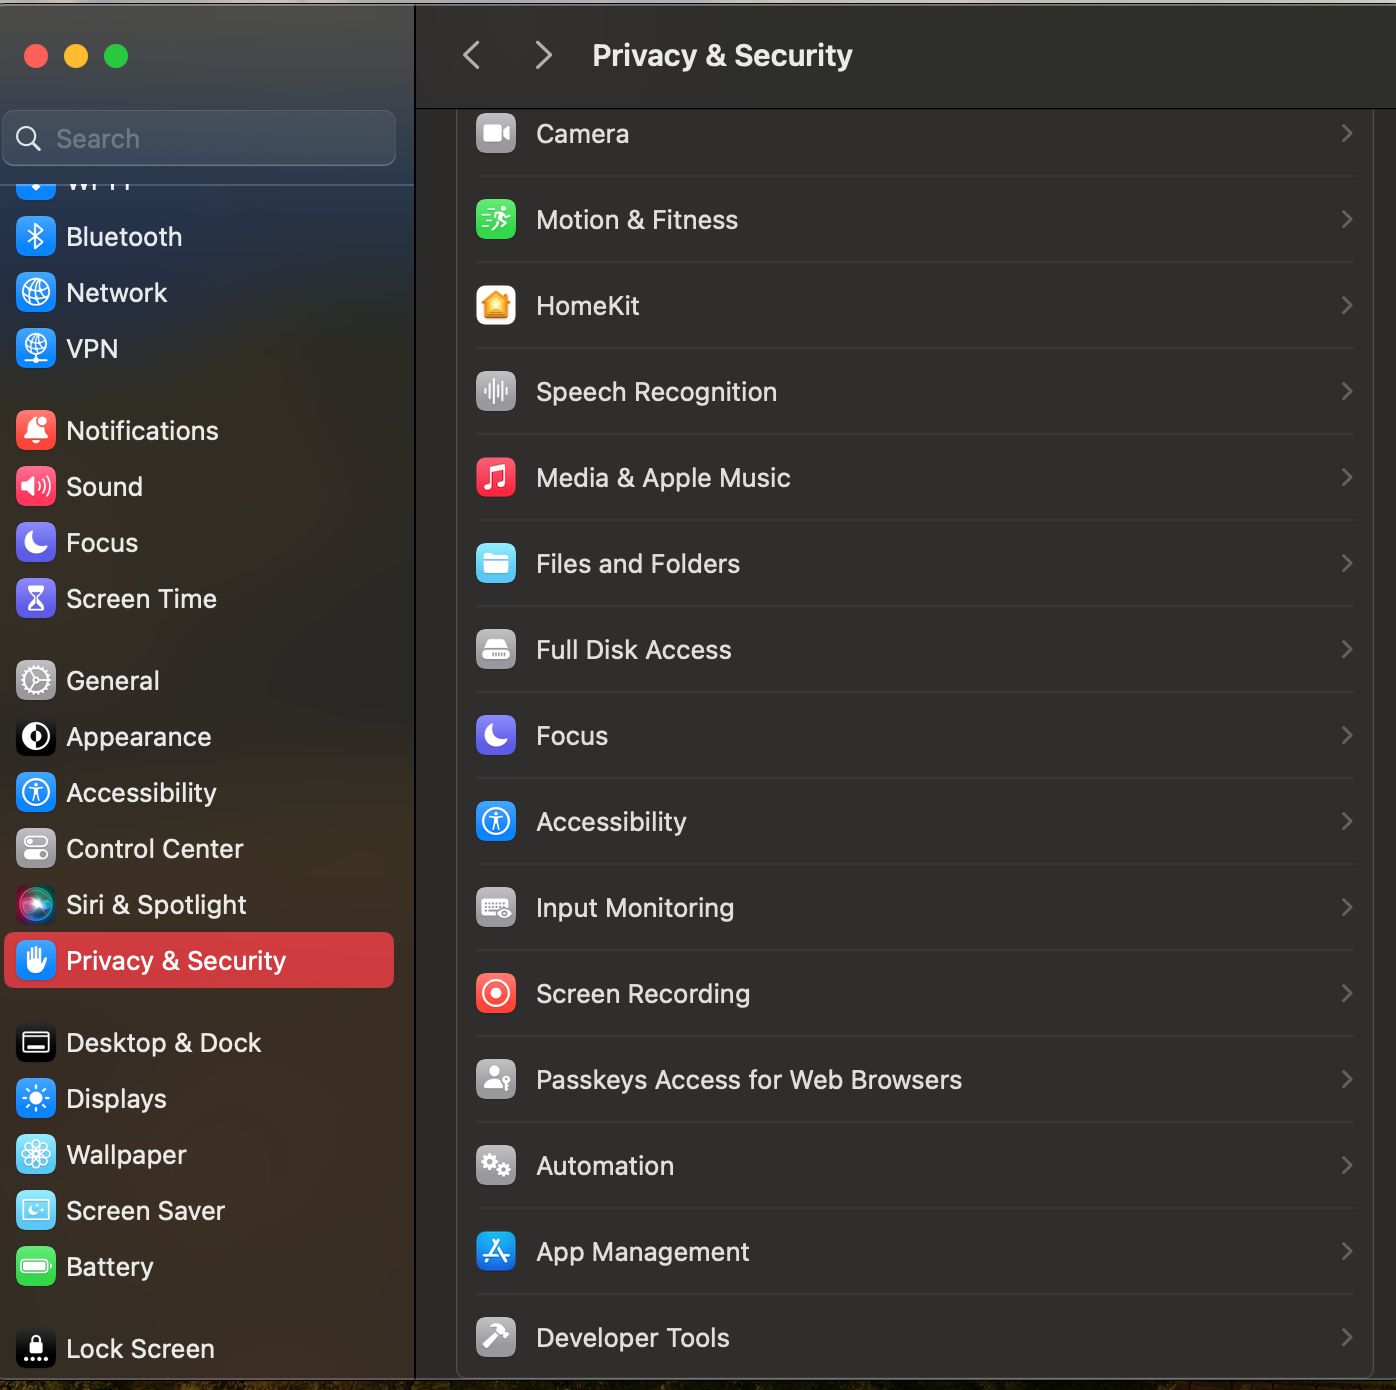Select Focus in the sidebar
This screenshot has height=1390, width=1396.
pyautogui.click(x=199, y=543)
